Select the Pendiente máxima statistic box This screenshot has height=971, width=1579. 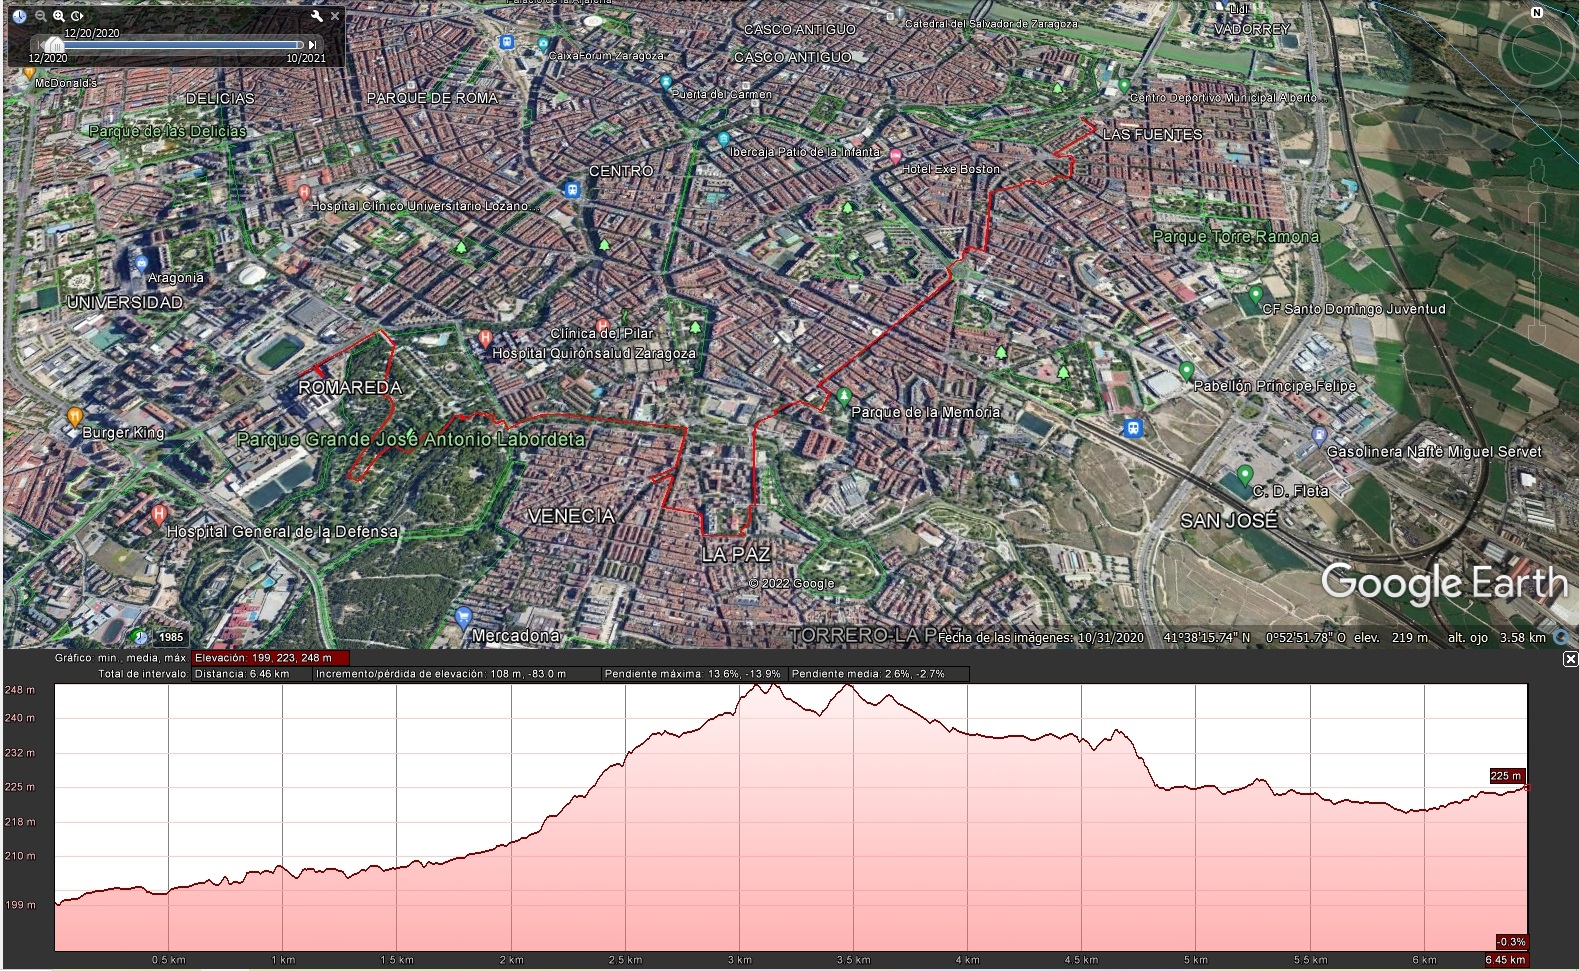tap(692, 674)
